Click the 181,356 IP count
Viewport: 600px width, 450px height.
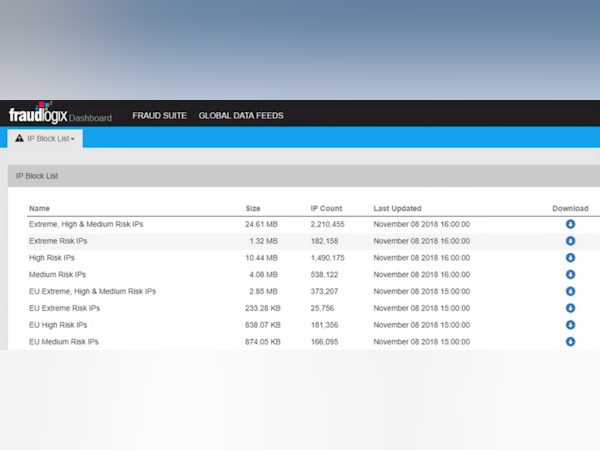(324, 325)
